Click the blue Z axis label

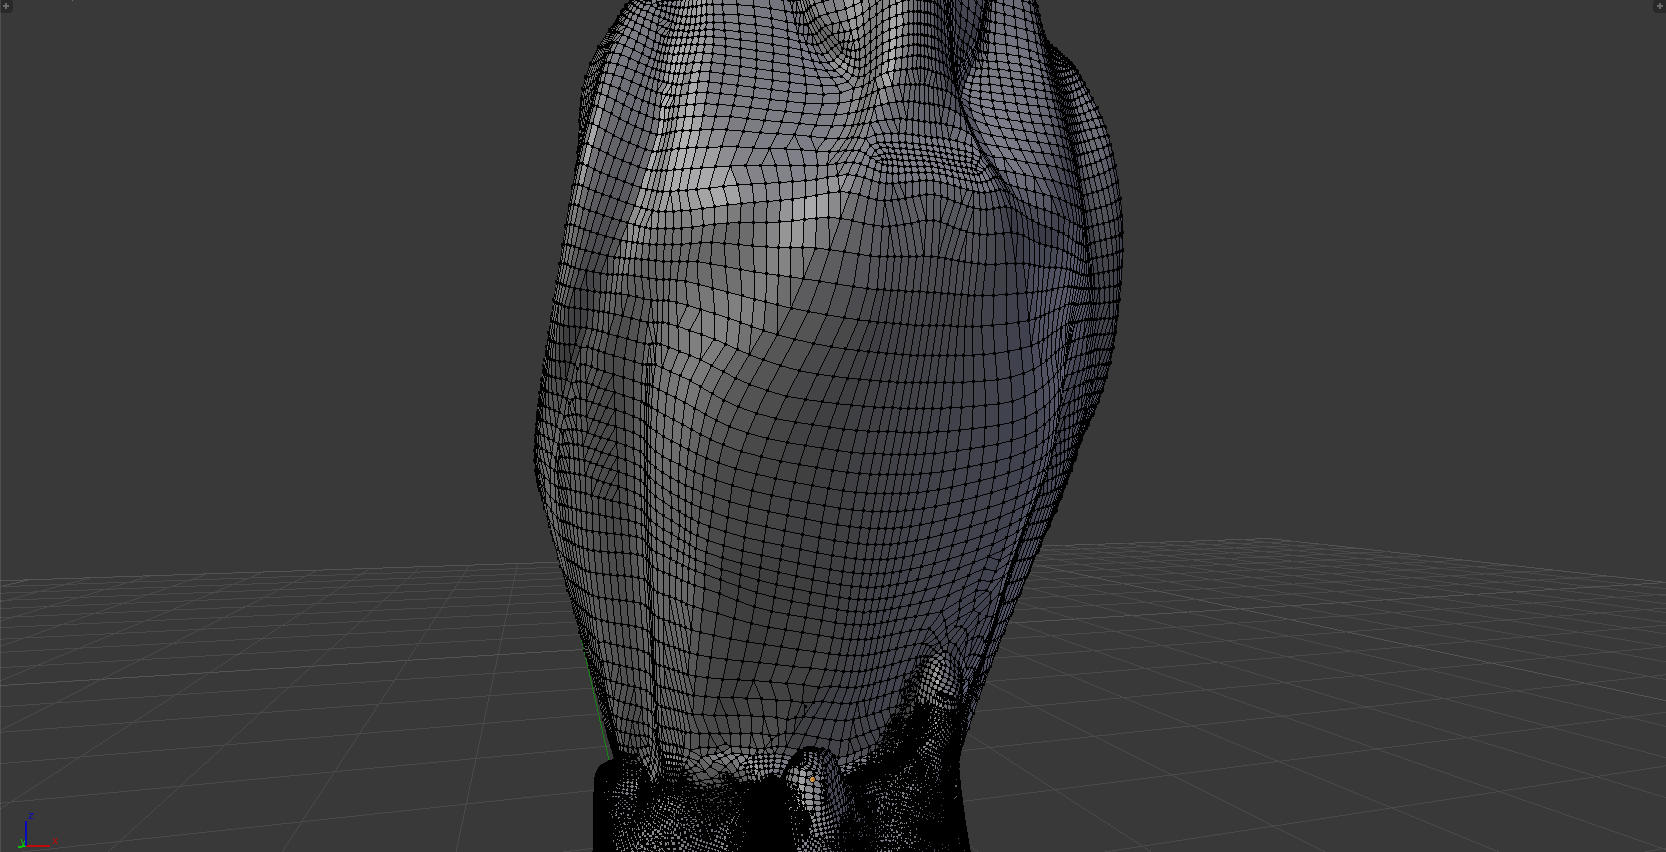(32, 817)
